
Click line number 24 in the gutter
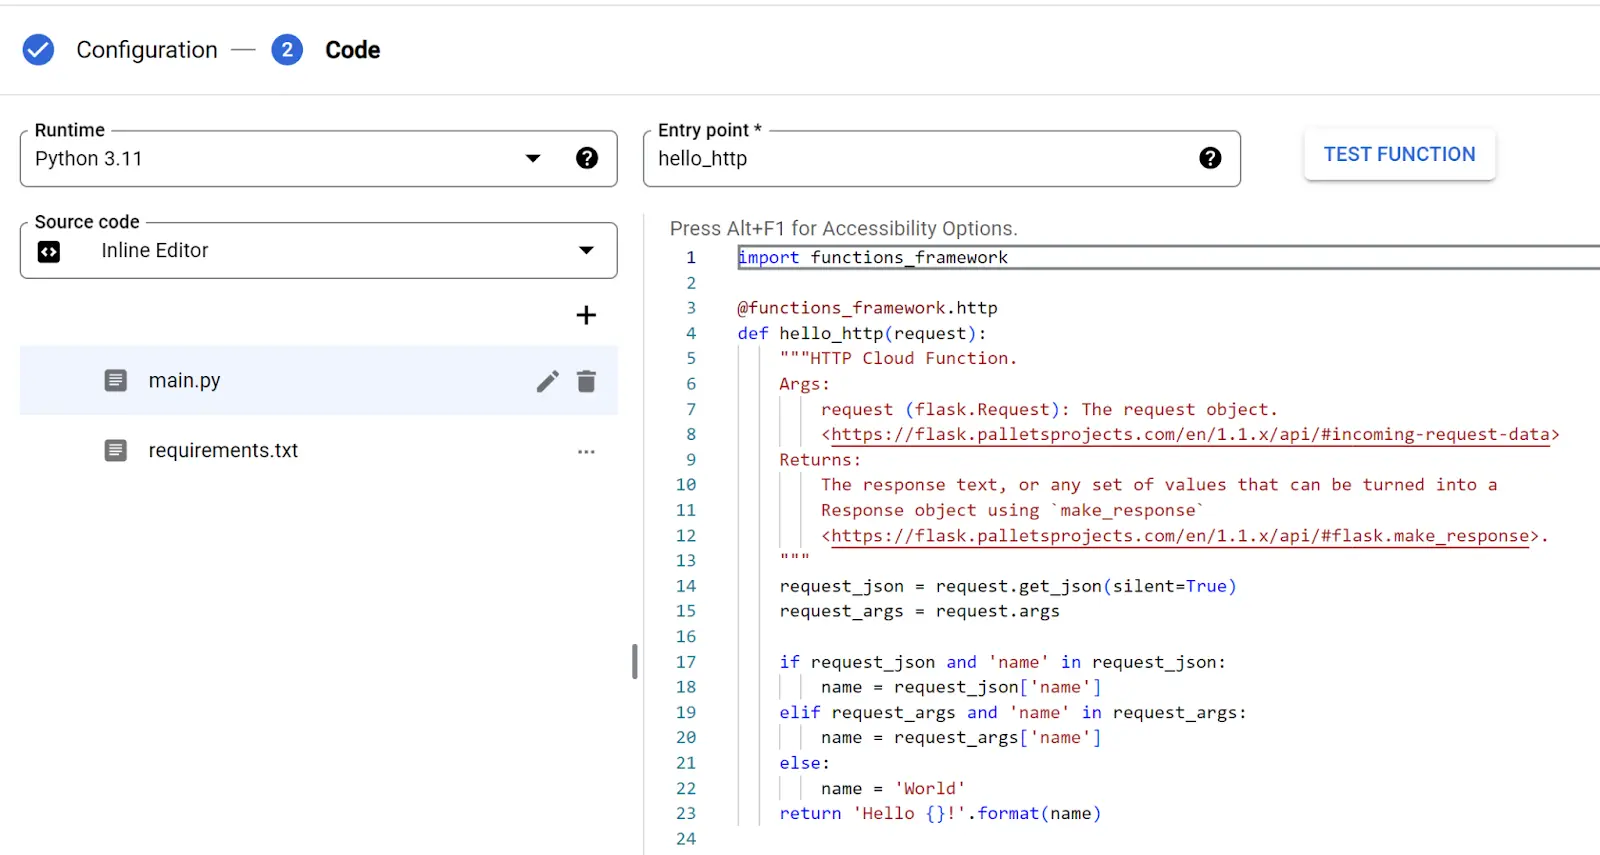(x=686, y=839)
